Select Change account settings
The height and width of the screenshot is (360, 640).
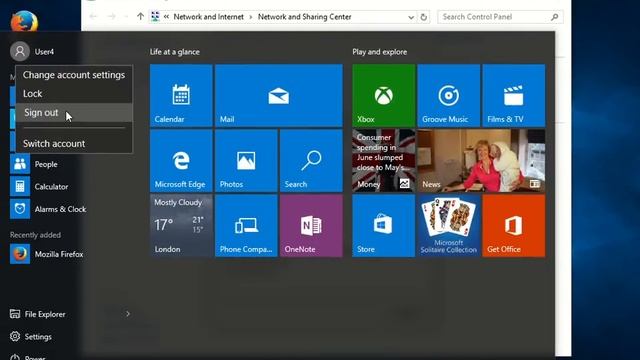coord(74,75)
